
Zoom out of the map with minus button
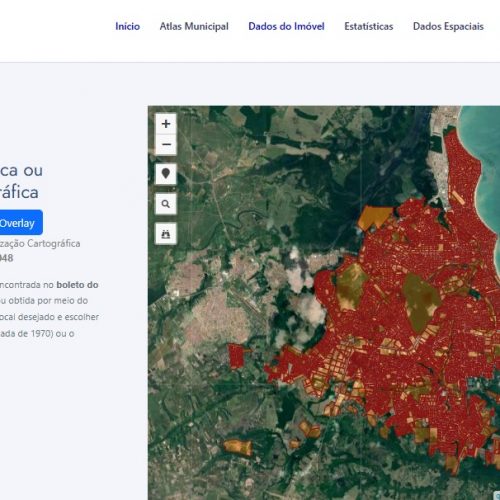click(x=166, y=145)
